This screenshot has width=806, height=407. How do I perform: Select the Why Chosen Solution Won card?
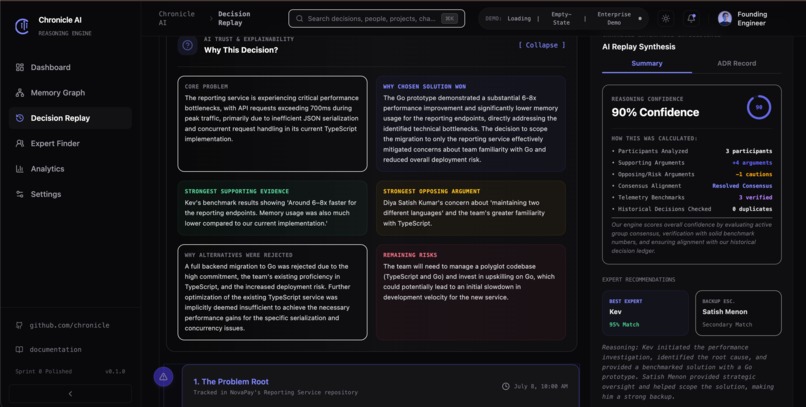click(471, 124)
